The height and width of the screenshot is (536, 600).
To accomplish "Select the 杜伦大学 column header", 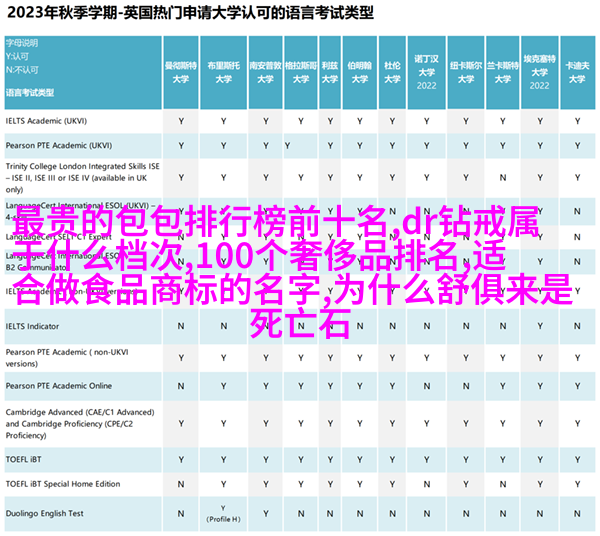I will pyautogui.click(x=392, y=72).
